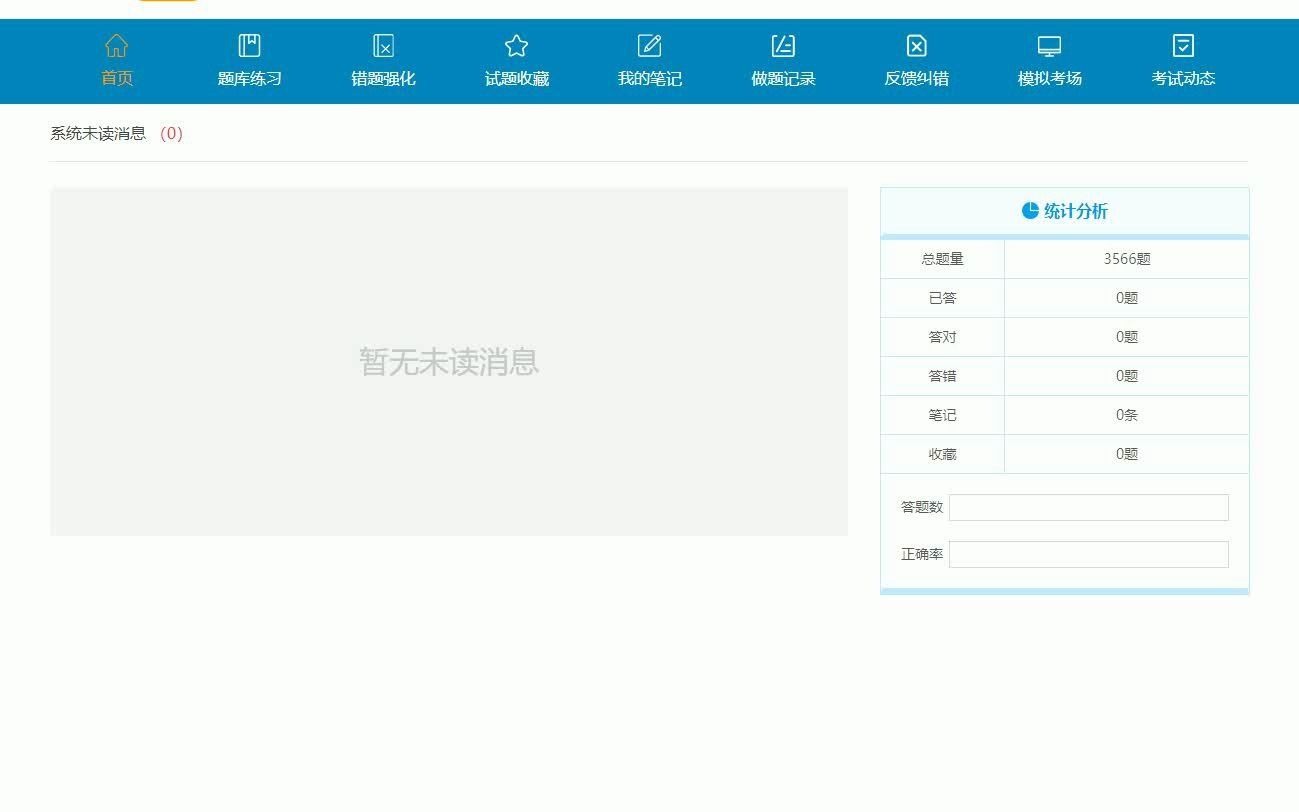Click the 试题收藏 star icon
Screen dimensions: 1299x812
(x=516, y=45)
